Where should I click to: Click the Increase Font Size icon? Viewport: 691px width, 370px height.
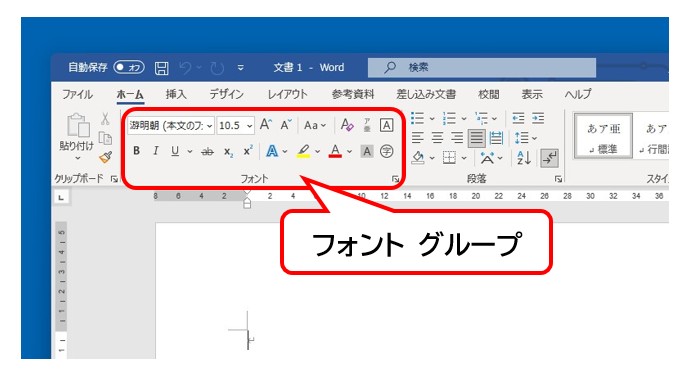click(x=266, y=125)
